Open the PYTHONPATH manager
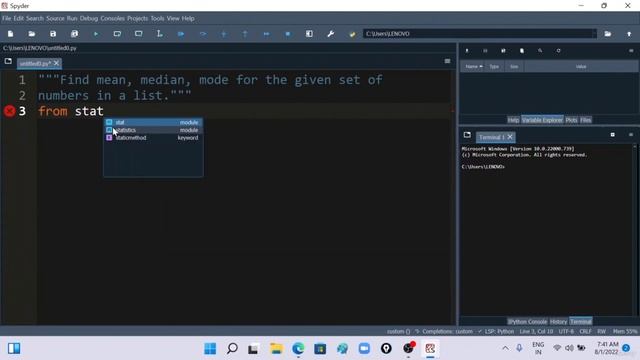The height and width of the screenshot is (360, 640). 352,34
